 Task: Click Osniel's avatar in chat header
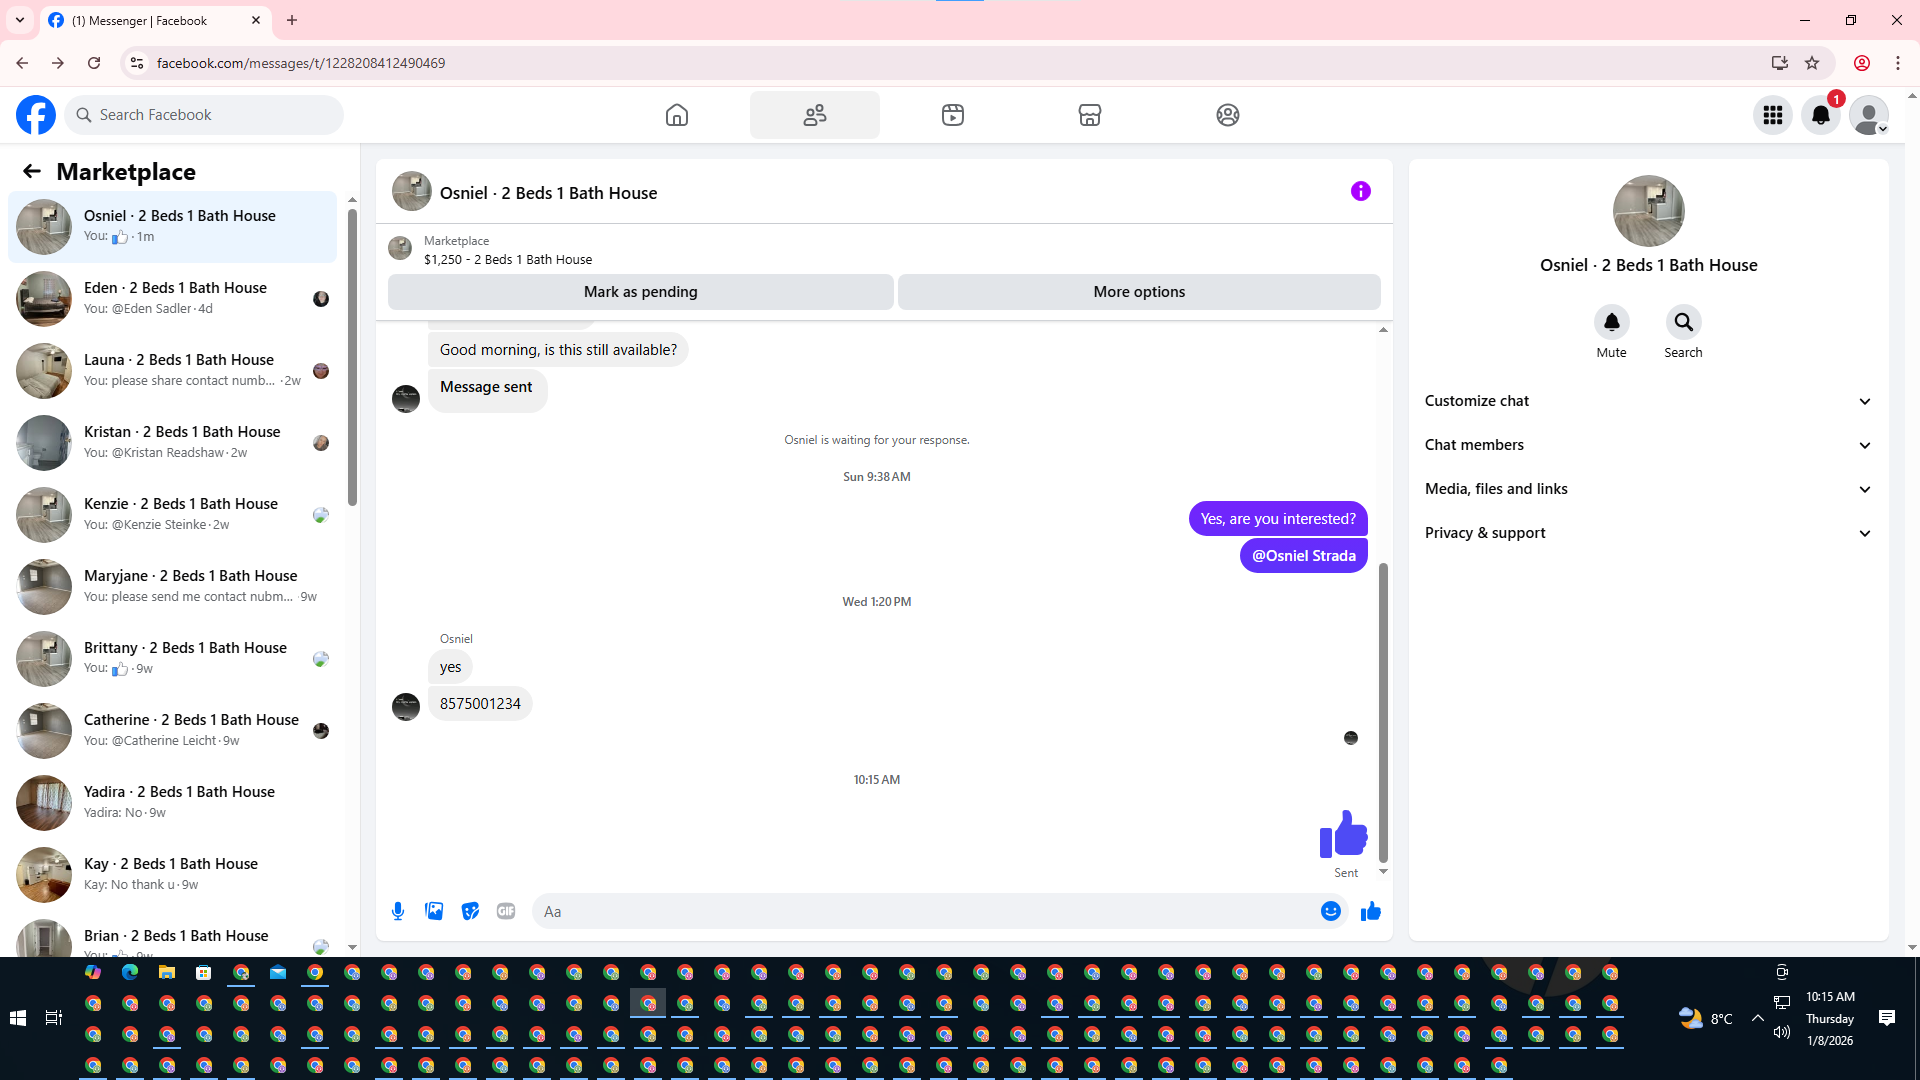coord(412,191)
